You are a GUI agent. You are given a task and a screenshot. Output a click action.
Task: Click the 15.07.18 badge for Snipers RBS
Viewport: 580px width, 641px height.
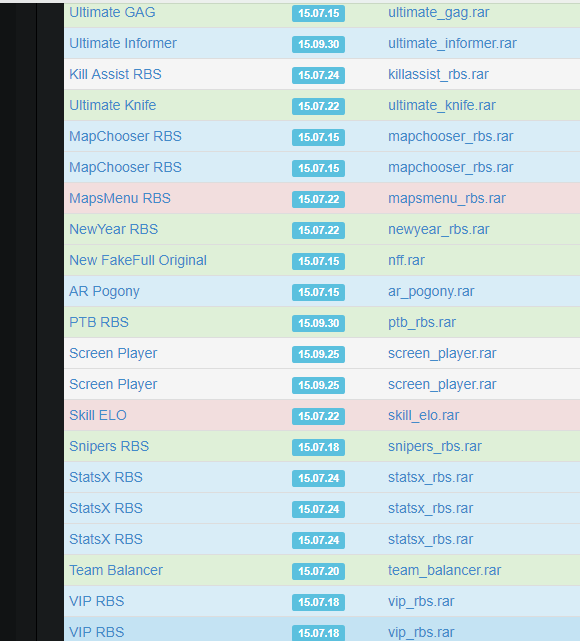(318, 447)
